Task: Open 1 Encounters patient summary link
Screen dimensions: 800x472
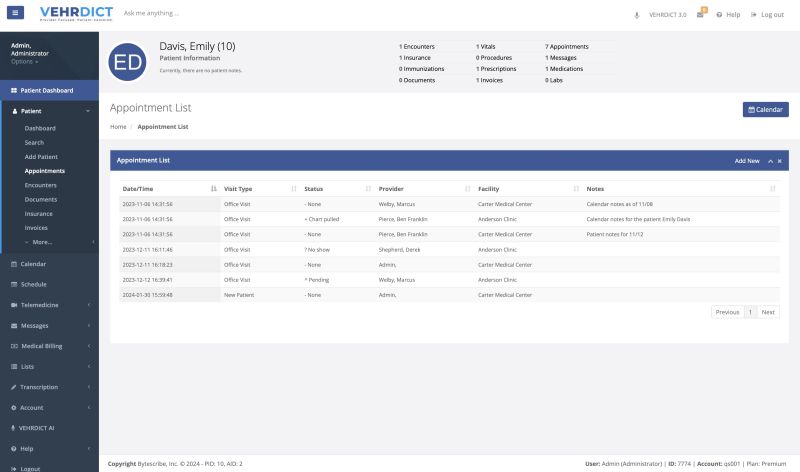Action: pyautogui.click(x=417, y=46)
